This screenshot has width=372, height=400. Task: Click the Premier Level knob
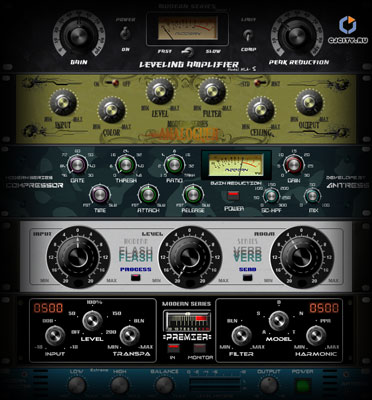[x=93, y=321]
